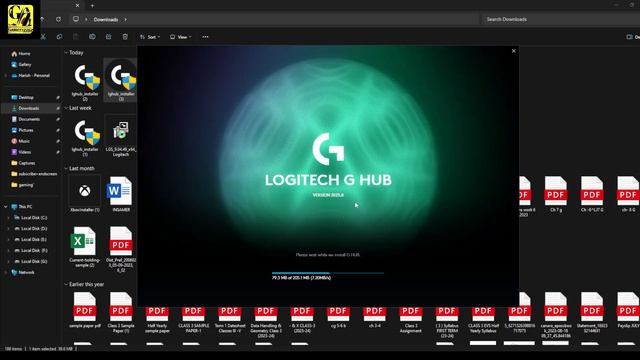Image resolution: width=640 pixels, height=360 pixels.
Task: Click the Logitech G logo in installer
Action: point(328,149)
